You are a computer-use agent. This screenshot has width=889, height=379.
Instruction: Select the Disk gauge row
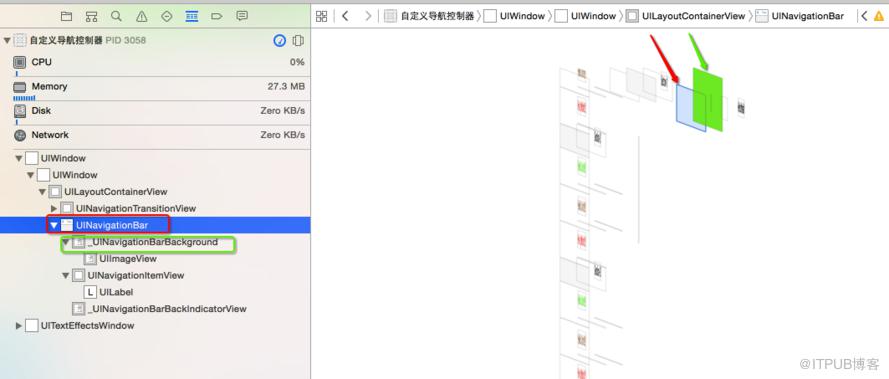pyautogui.click(x=155, y=113)
